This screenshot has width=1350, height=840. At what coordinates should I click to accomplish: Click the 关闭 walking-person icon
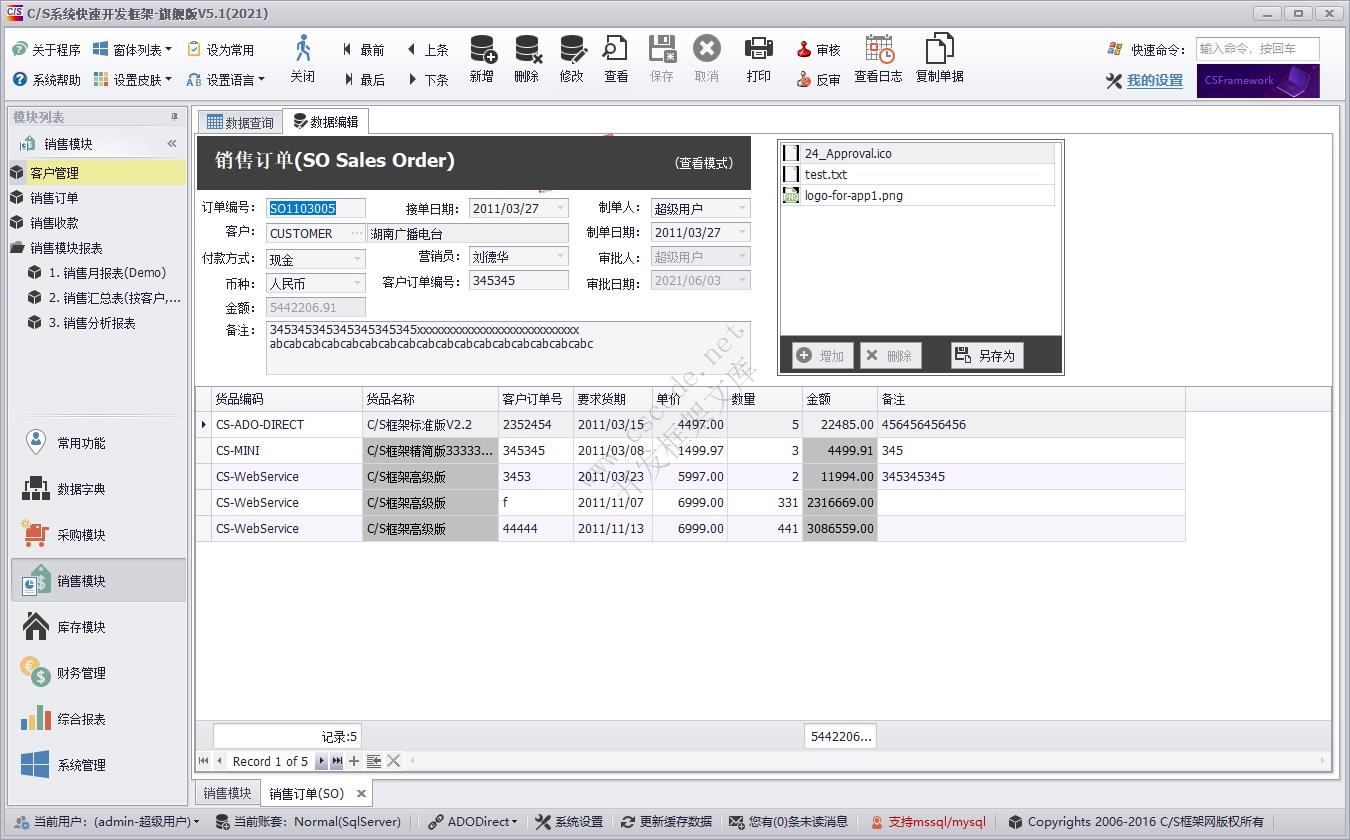[303, 50]
